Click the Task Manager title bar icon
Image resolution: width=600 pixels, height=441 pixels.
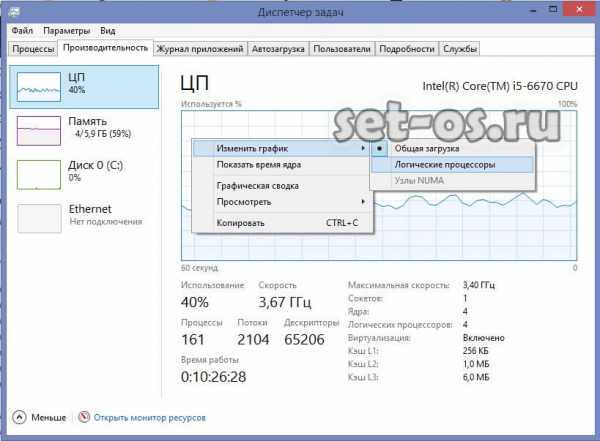coord(14,11)
